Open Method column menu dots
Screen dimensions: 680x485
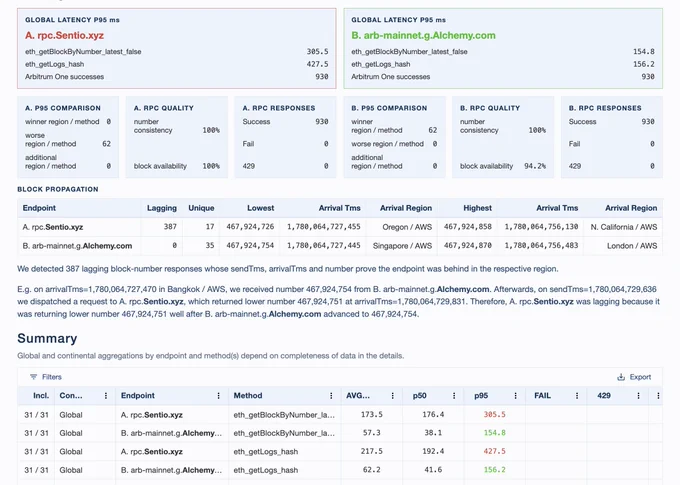[331, 396]
